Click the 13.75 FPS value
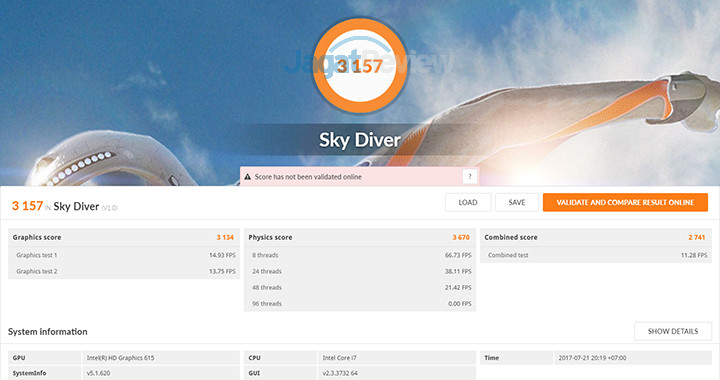720x380 pixels. pos(222,271)
